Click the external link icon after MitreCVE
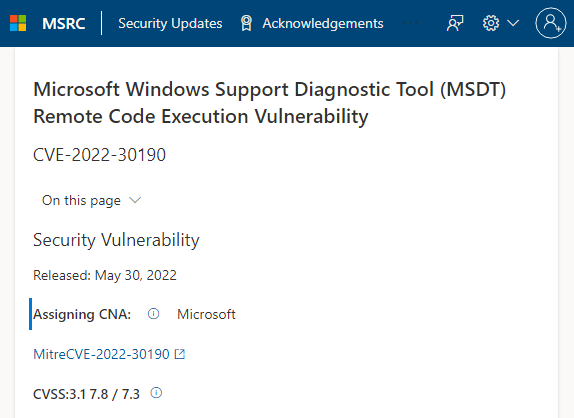The width and height of the screenshot is (574, 418). pos(180,354)
